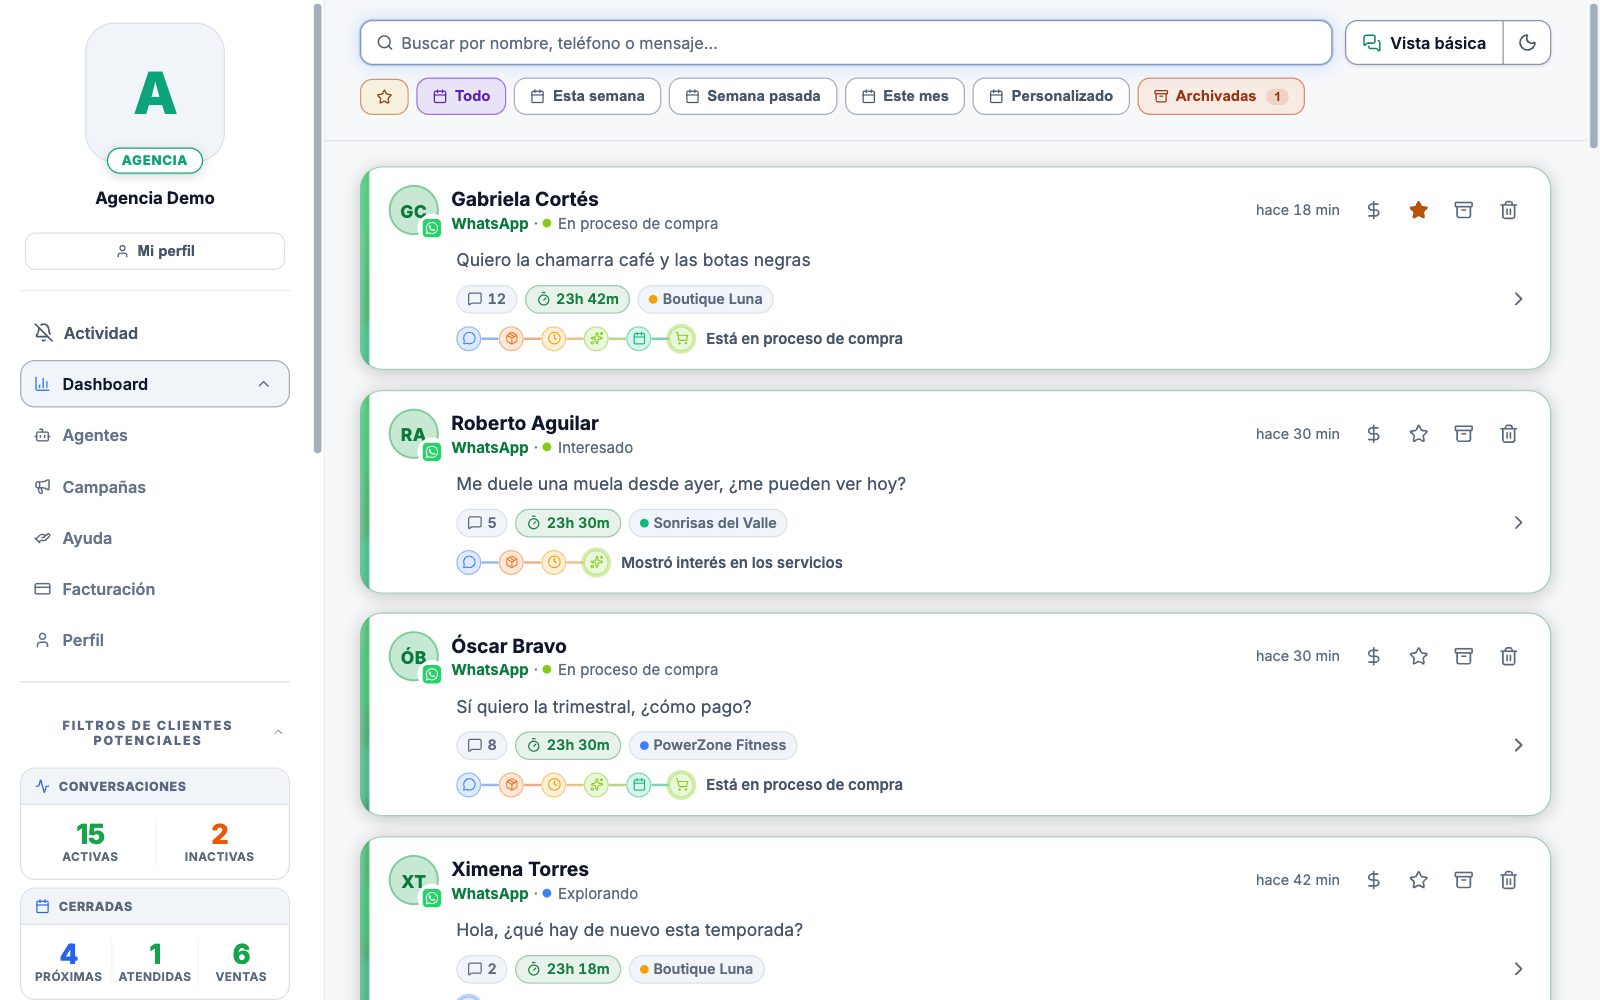Open Mi perfil button

click(155, 251)
